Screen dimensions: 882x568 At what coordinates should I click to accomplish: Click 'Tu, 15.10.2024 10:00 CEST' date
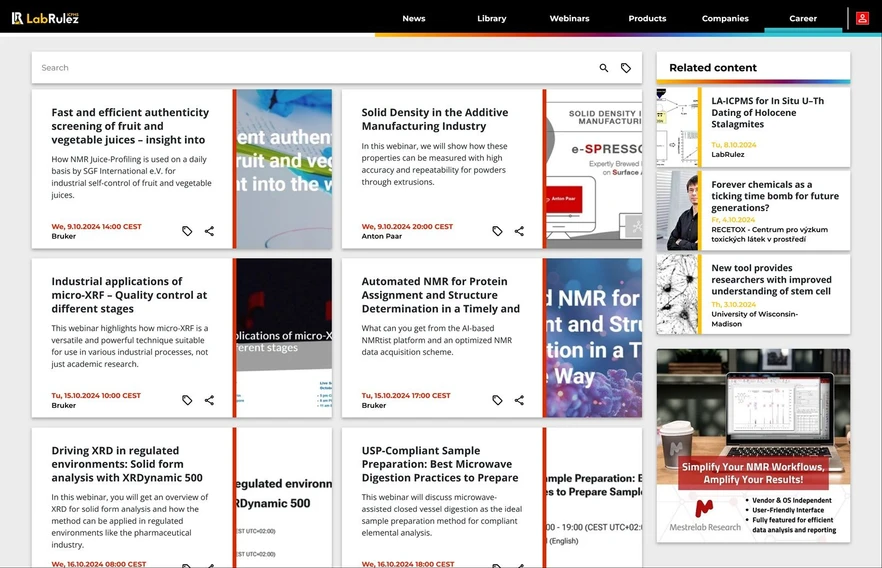[96, 395]
